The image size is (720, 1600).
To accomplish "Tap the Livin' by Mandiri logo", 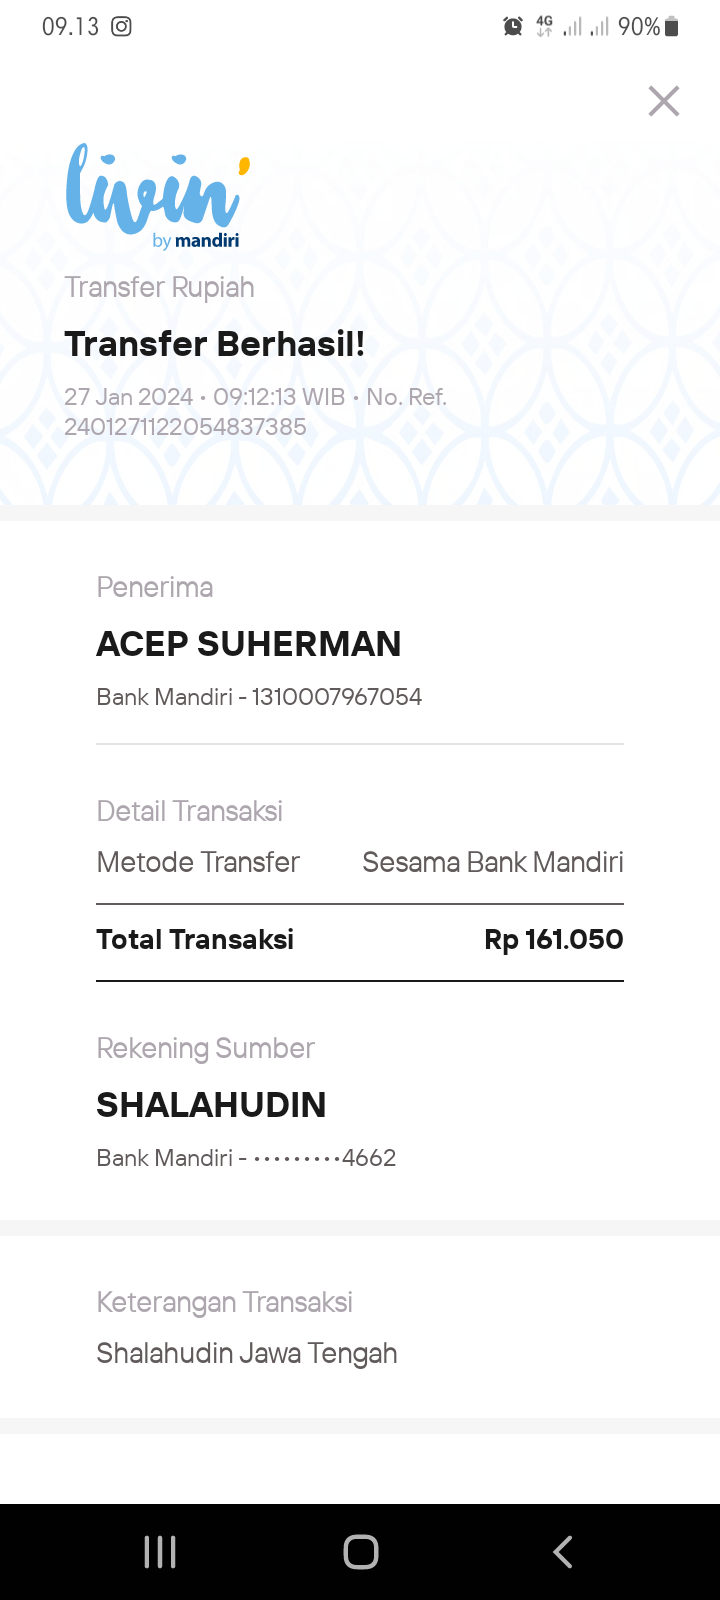I will click(158, 196).
